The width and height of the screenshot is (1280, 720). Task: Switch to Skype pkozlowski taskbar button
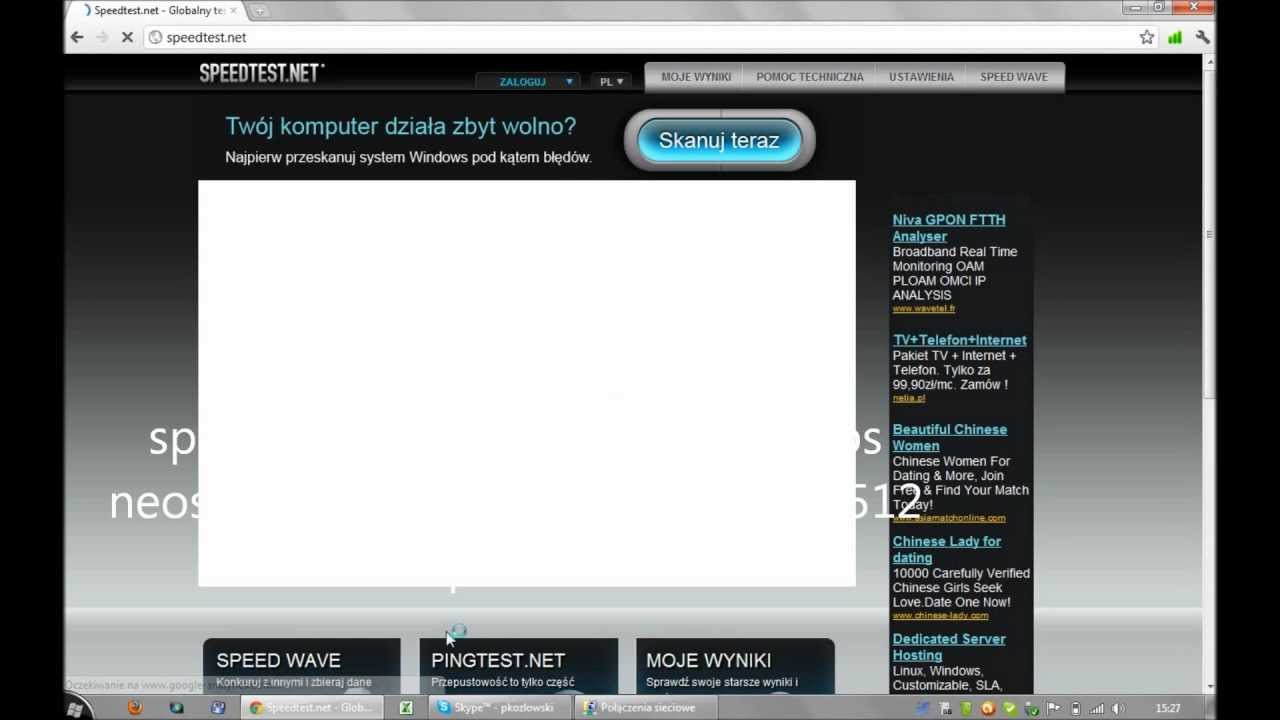click(502, 708)
